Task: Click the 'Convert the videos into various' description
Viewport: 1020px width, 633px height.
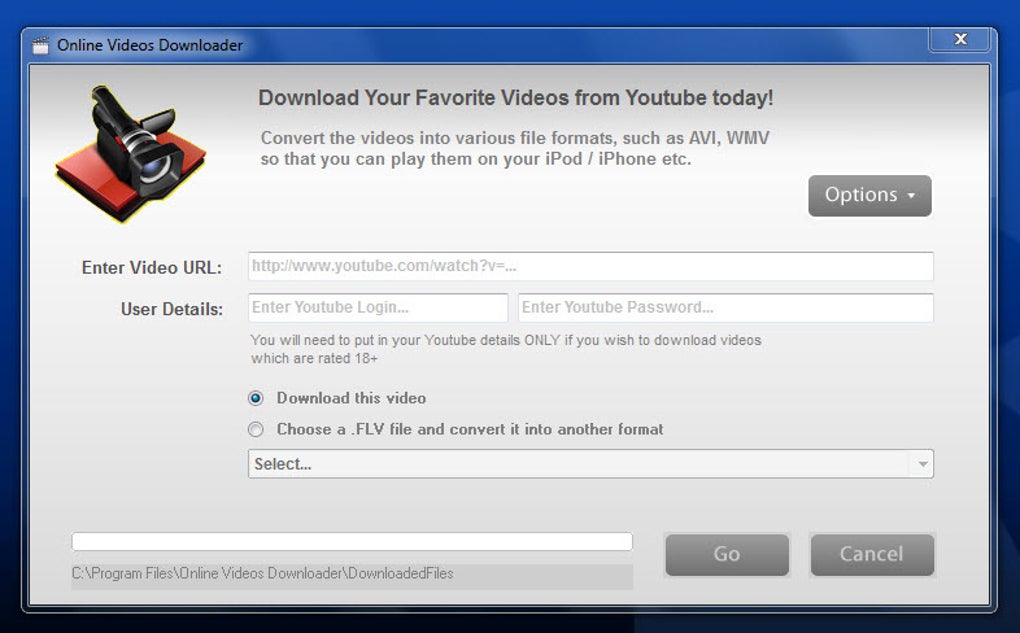Action: pyautogui.click(x=515, y=148)
